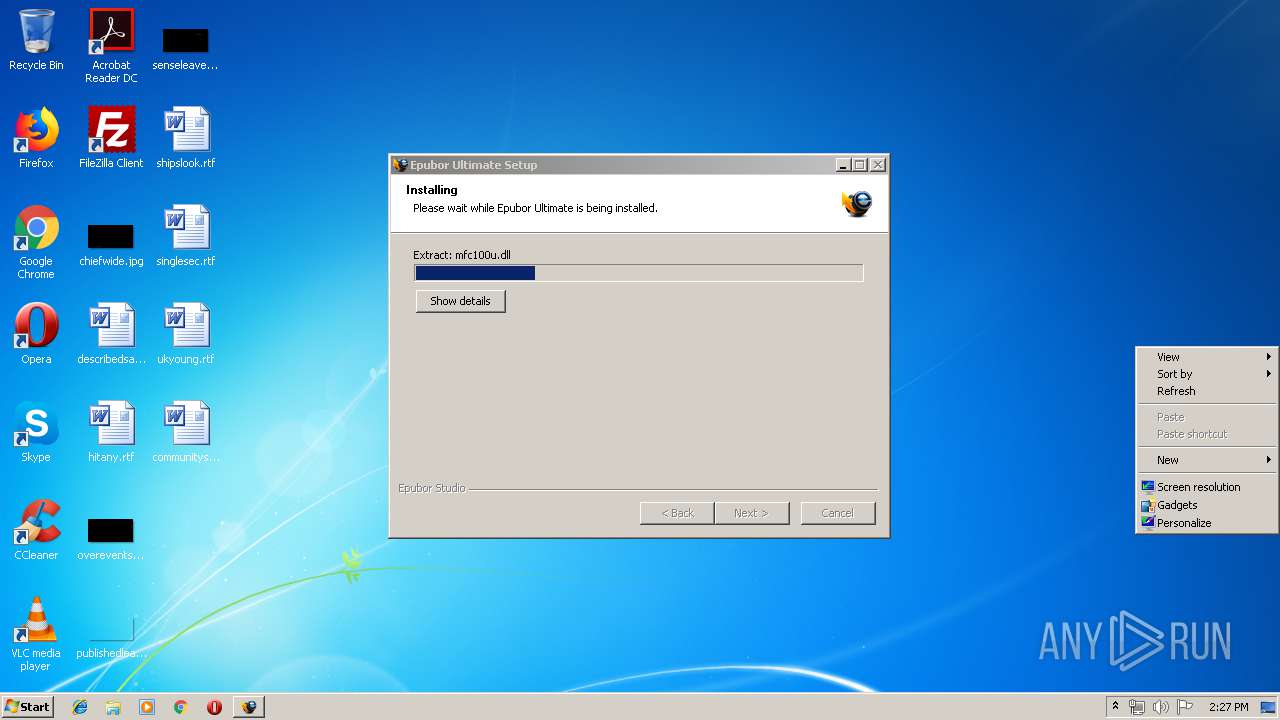Show hidden tray icons arrow
This screenshot has height=720, width=1280.
pyautogui.click(x=1115, y=707)
